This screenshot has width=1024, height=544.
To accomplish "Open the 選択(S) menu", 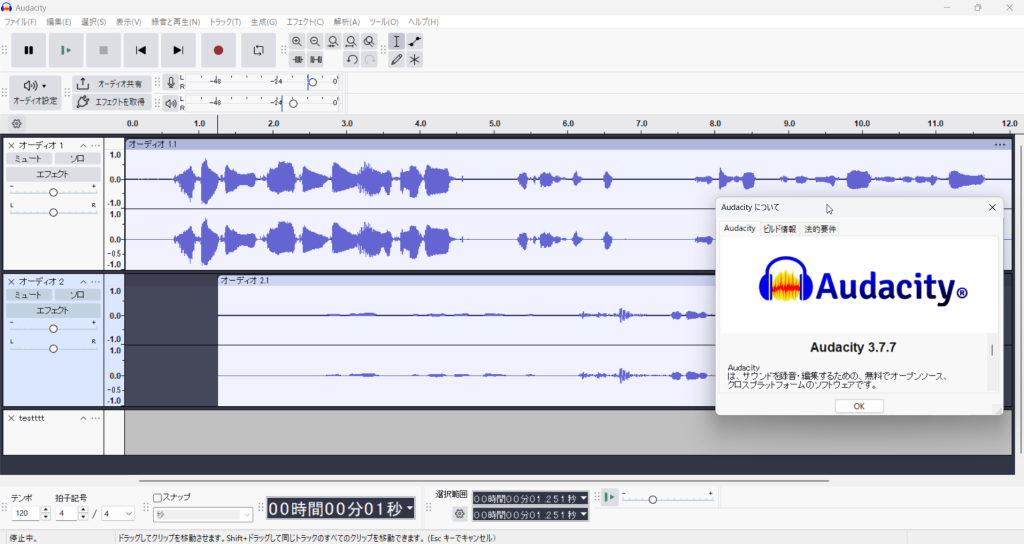I will coord(93,22).
